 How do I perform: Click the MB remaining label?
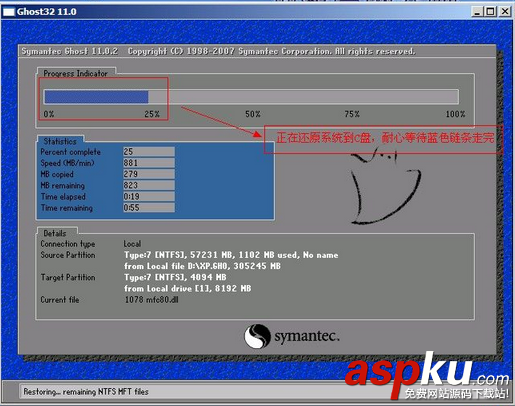tap(63, 186)
